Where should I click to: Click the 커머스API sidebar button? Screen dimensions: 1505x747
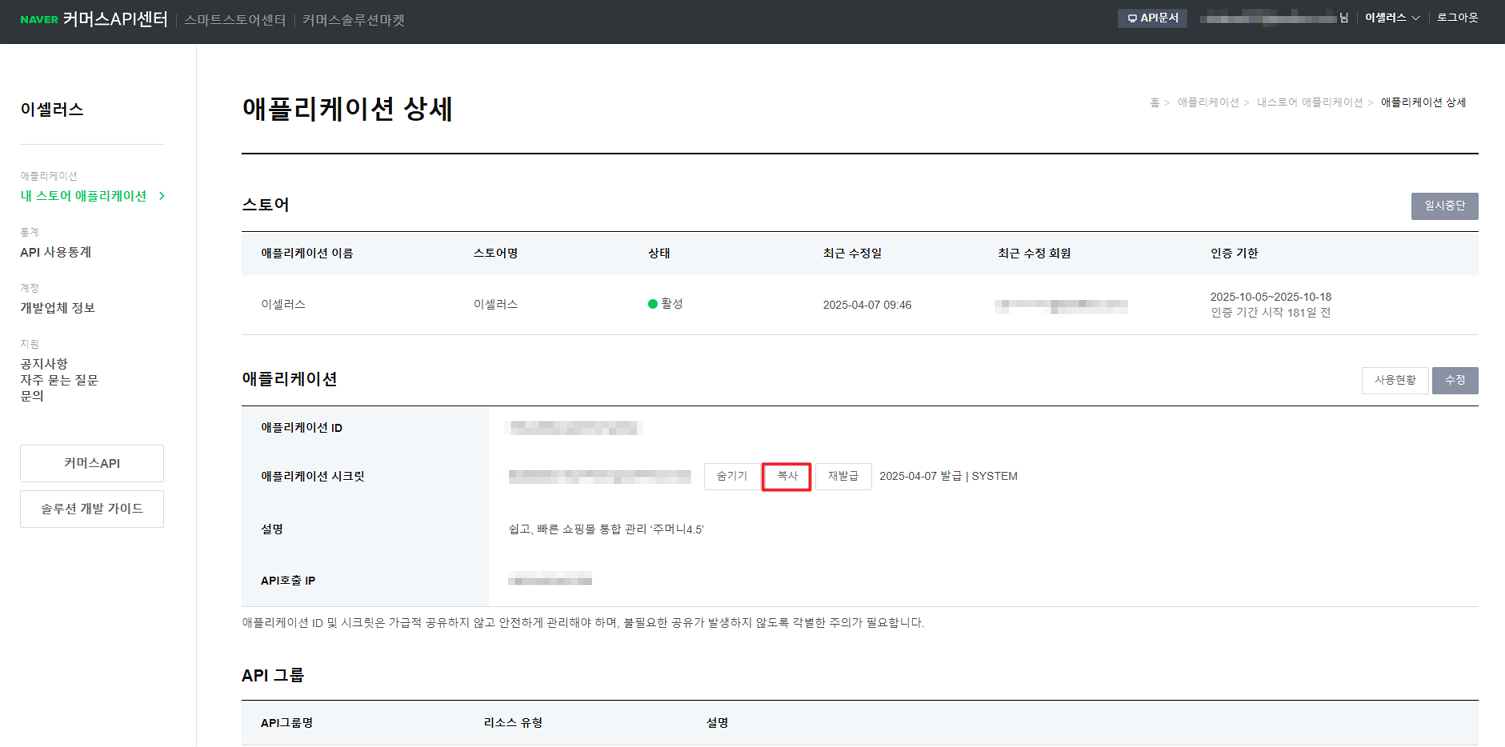pos(92,463)
